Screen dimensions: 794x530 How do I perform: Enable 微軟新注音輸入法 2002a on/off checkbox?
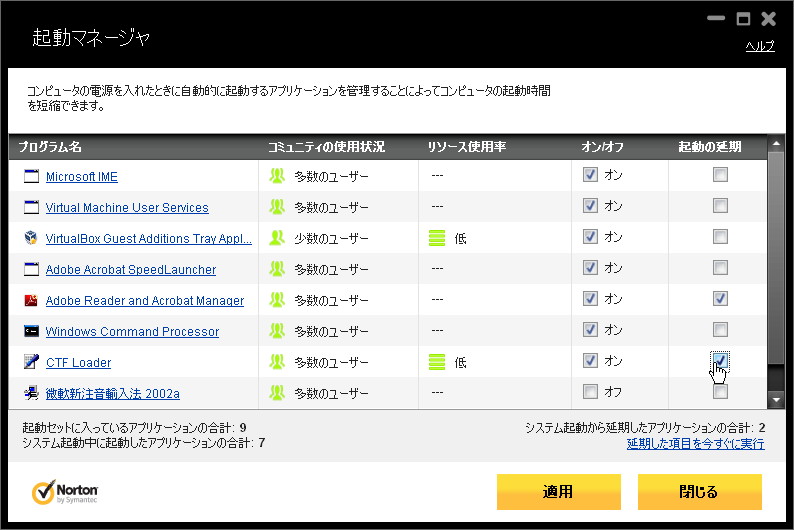tap(590, 391)
